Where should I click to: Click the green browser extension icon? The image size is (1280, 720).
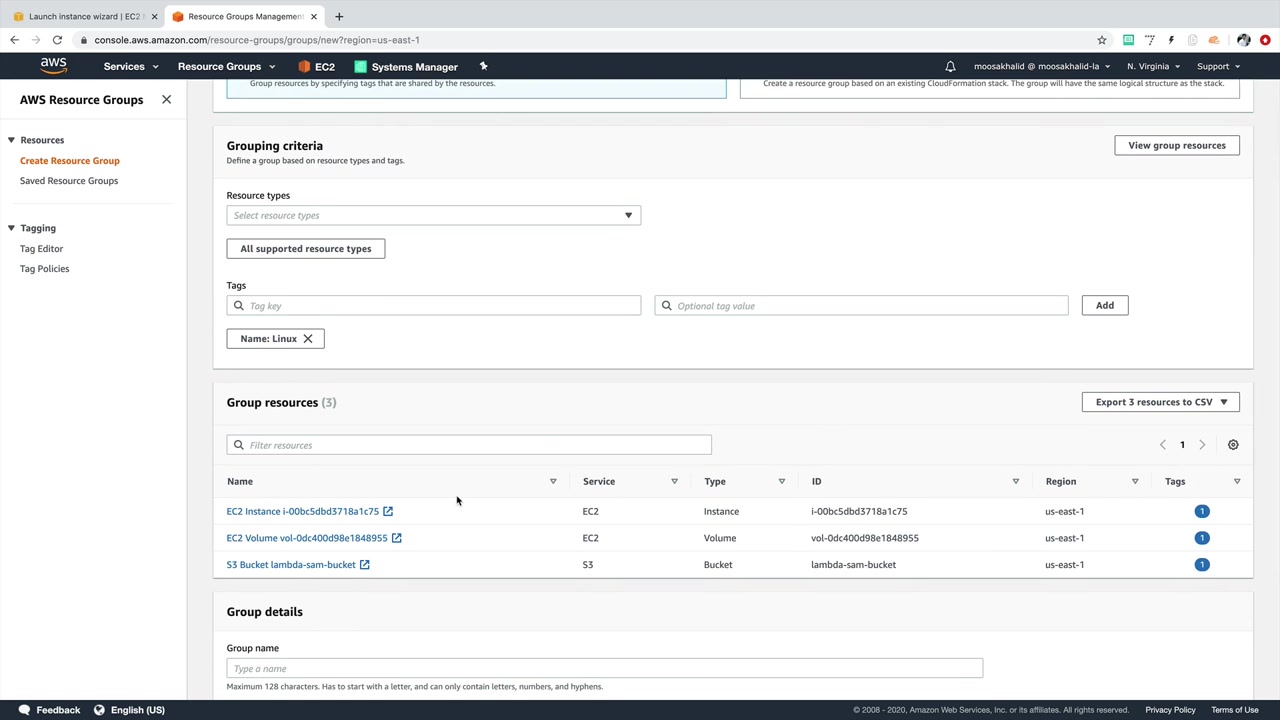click(1128, 40)
